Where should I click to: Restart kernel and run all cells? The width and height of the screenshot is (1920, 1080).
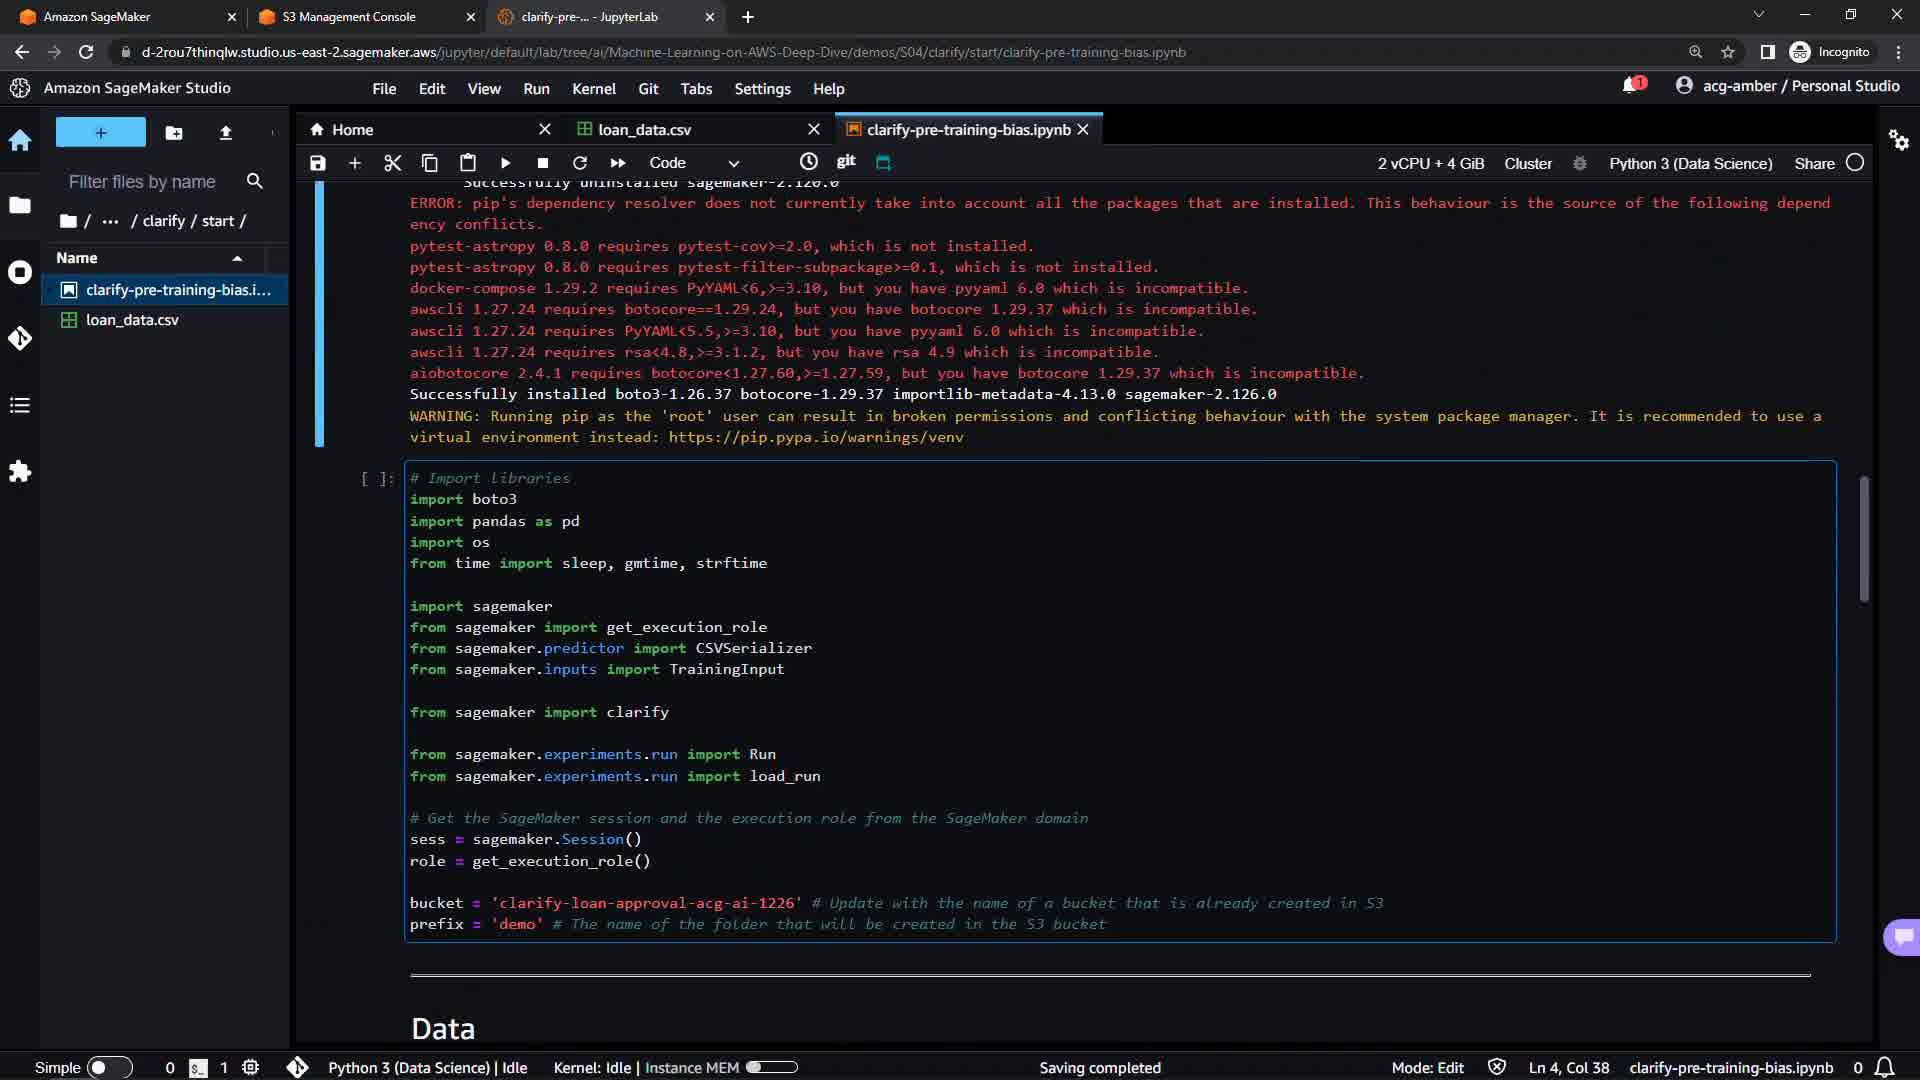(618, 163)
